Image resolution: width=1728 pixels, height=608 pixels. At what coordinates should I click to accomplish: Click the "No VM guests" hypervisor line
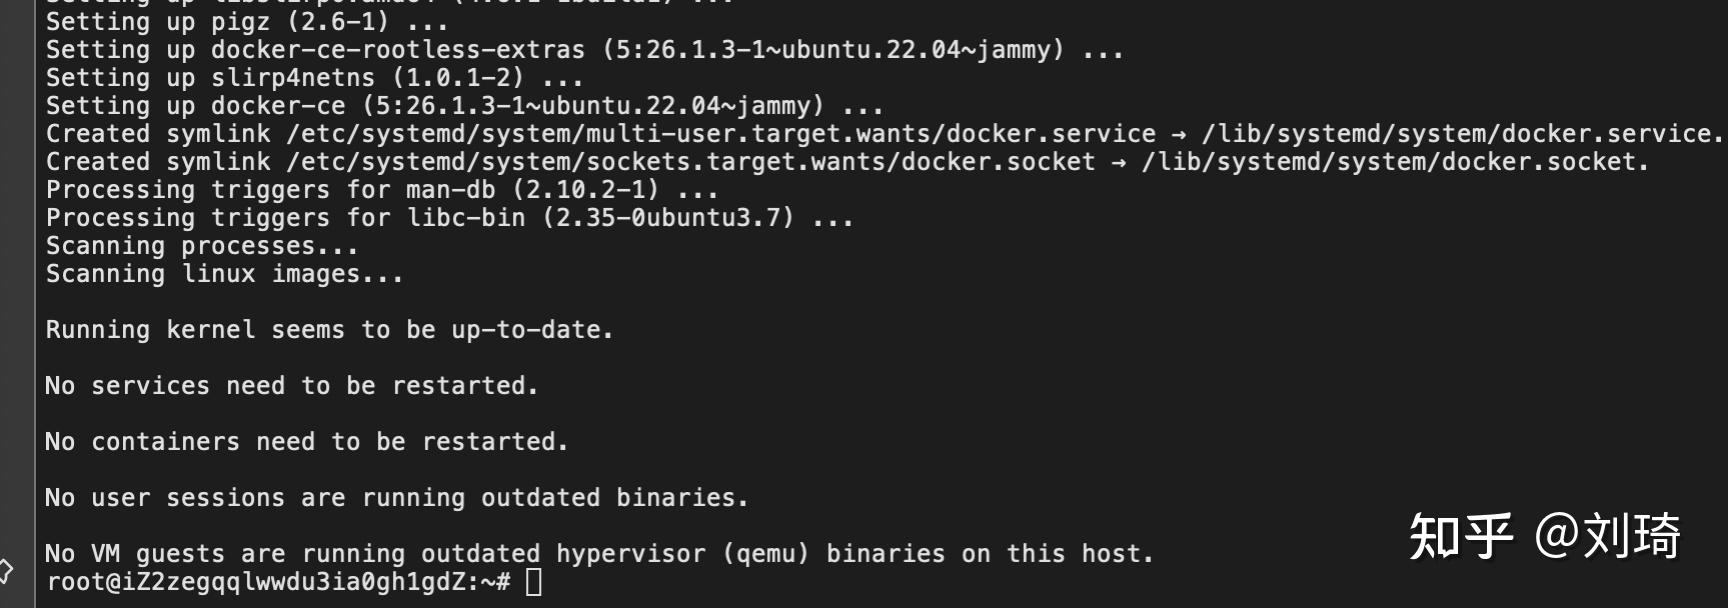(x=599, y=554)
